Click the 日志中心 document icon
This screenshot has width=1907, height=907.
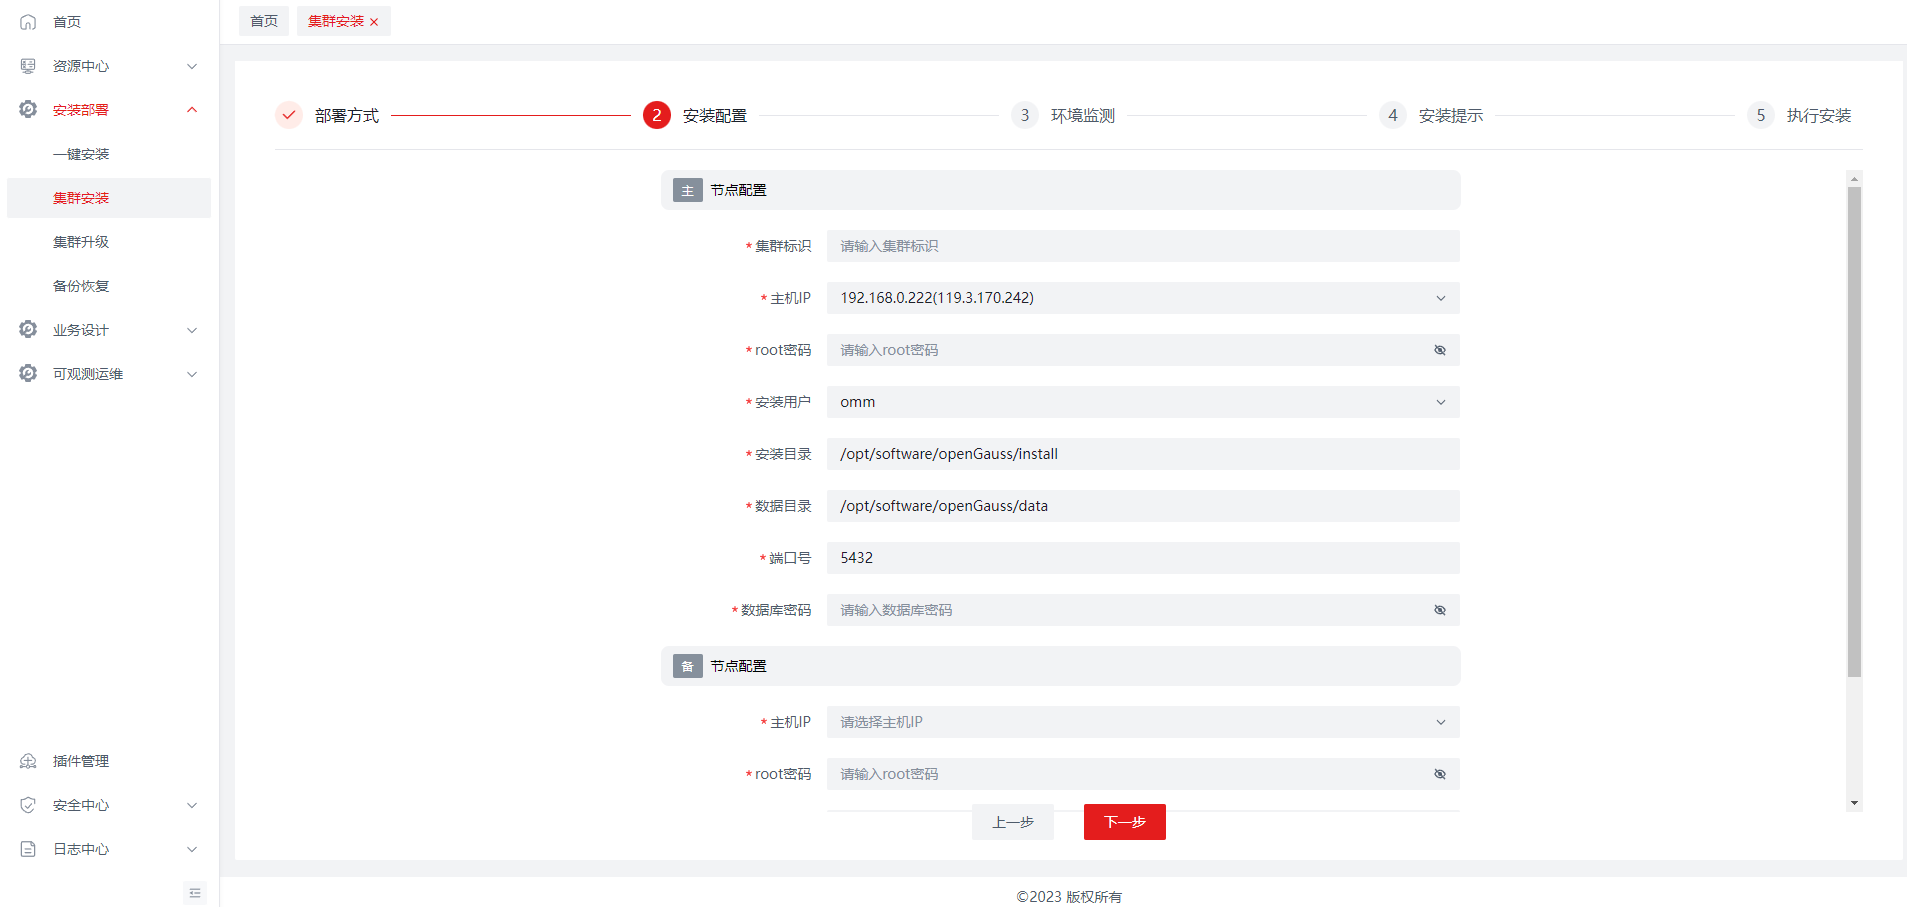pos(28,849)
